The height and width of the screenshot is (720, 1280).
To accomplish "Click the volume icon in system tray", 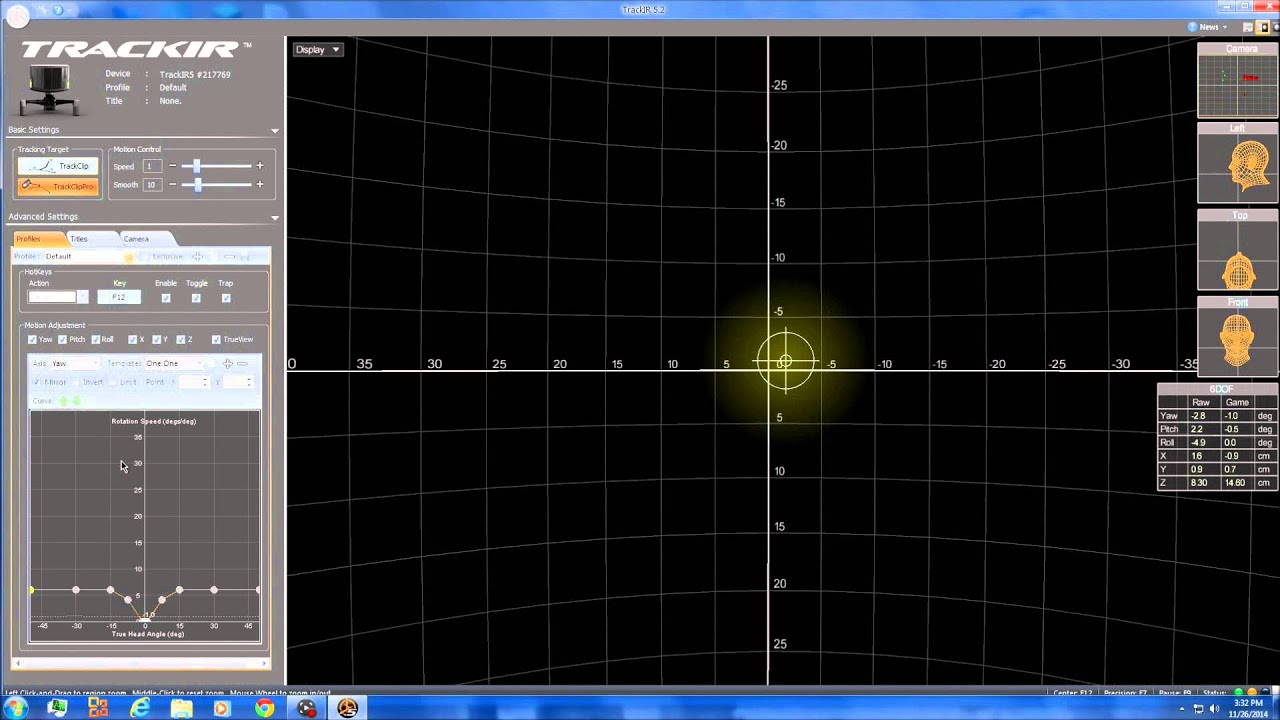I will coord(1216,709).
